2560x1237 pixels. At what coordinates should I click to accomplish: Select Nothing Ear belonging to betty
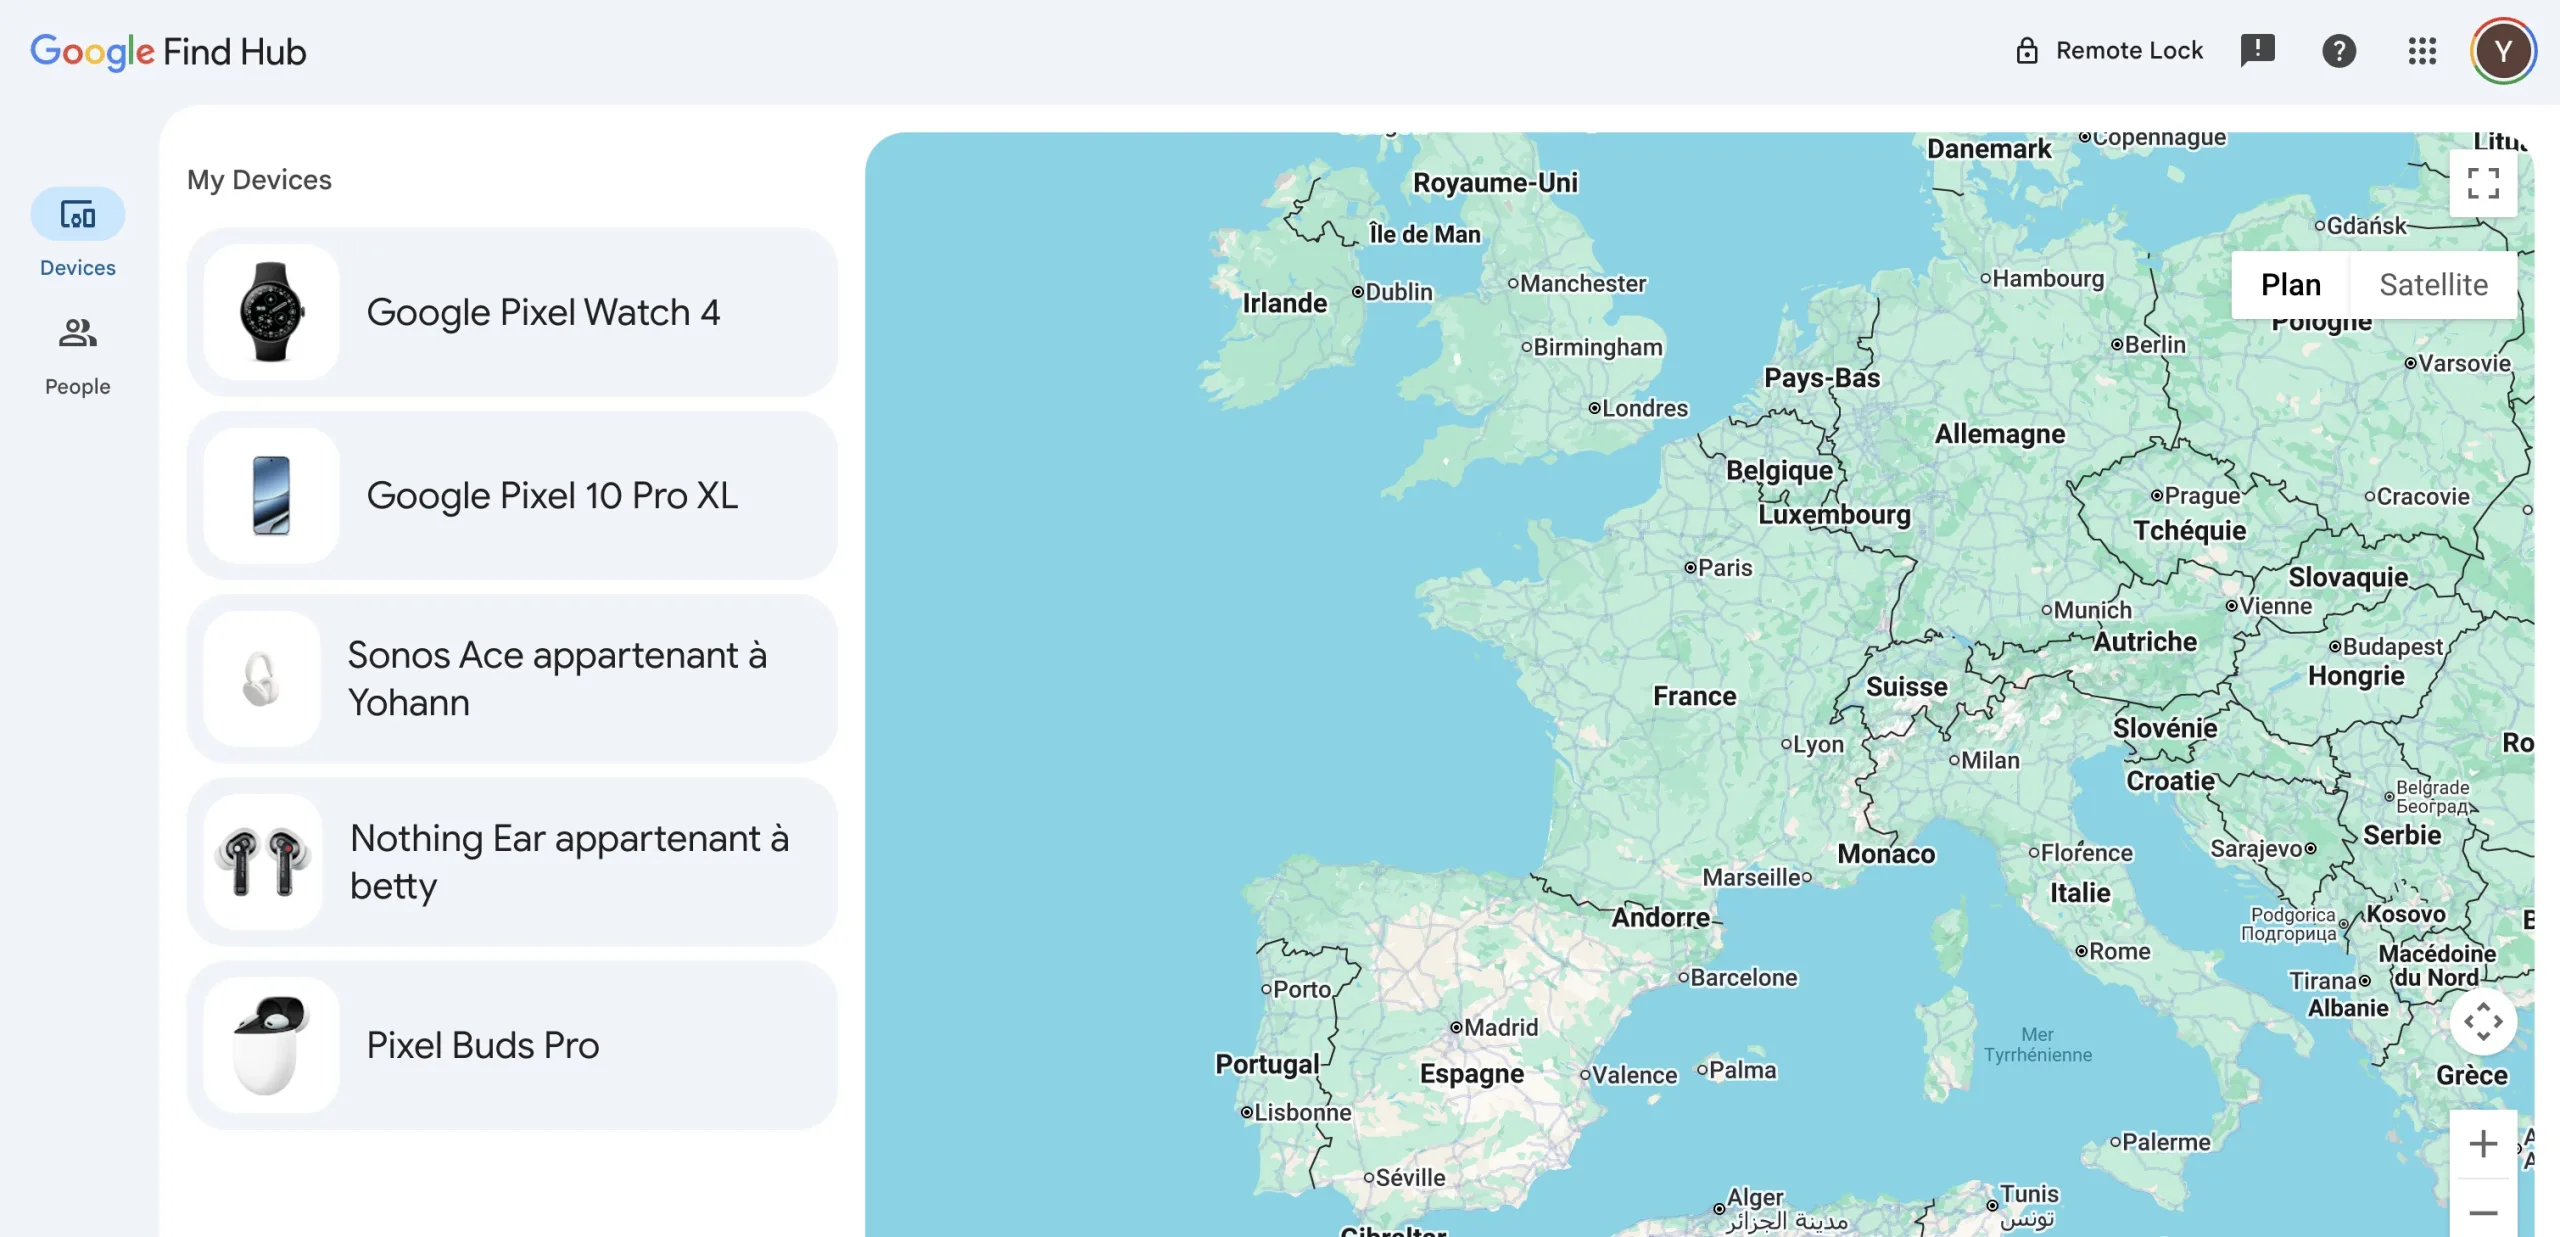pyautogui.click(x=568, y=861)
